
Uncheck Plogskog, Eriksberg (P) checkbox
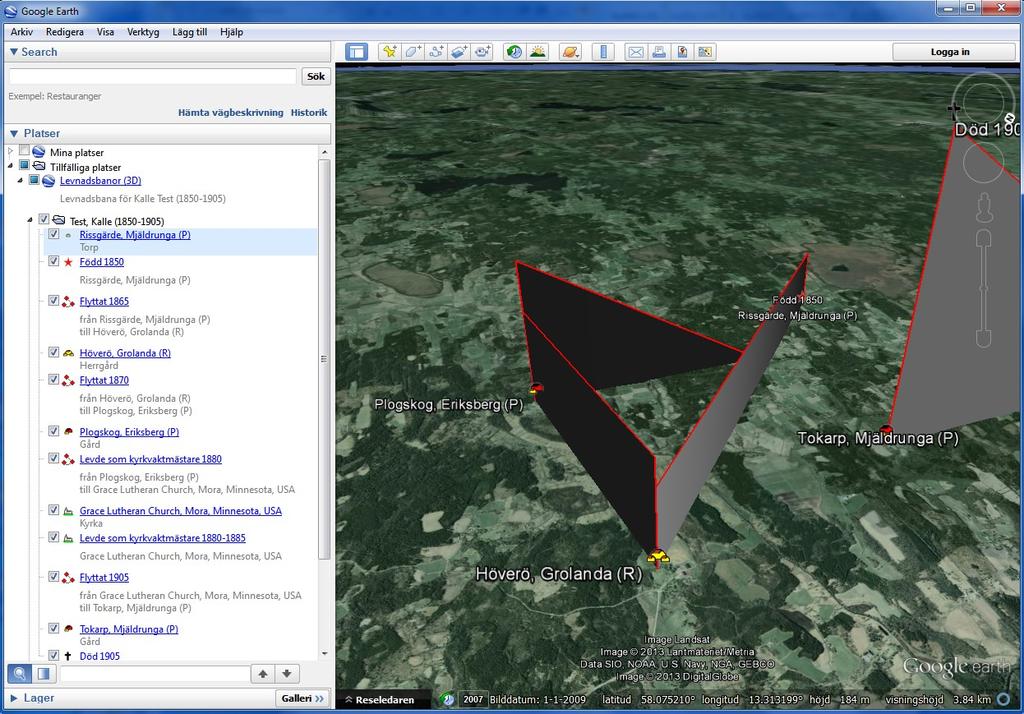tap(54, 431)
